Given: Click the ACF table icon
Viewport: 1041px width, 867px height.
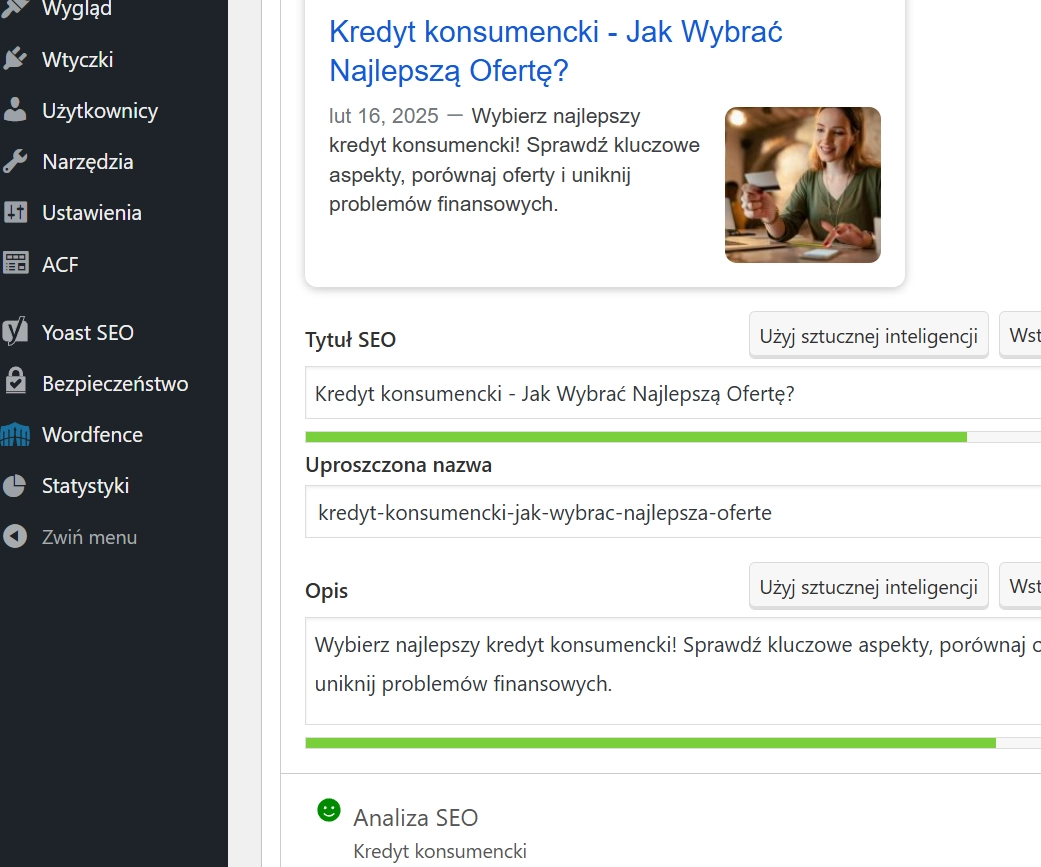Looking at the screenshot, I should pyautogui.click(x=15, y=264).
